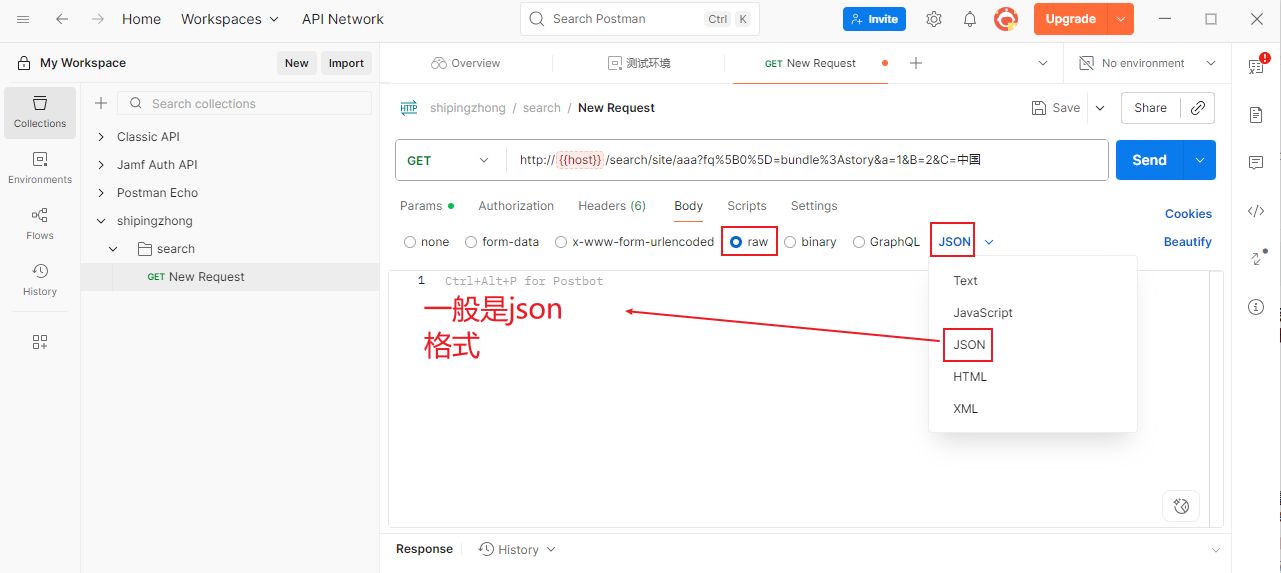Choose the GraphQL radio button

pyautogui.click(x=859, y=242)
